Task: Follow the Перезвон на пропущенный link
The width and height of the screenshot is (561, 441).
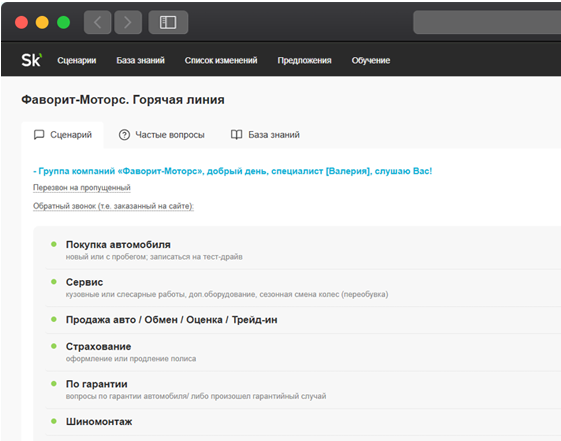Action: point(82,187)
